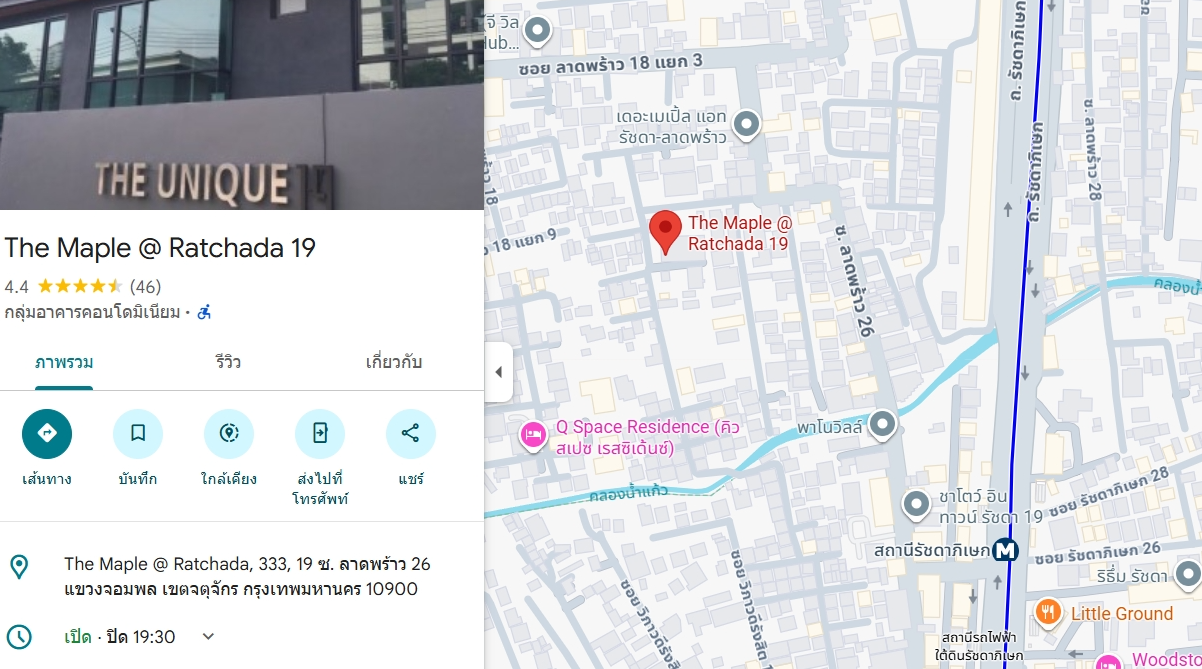Select the พาโนวิลล์ map marker
The width and height of the screenshot is (1202, 669).
pos(882,425)
